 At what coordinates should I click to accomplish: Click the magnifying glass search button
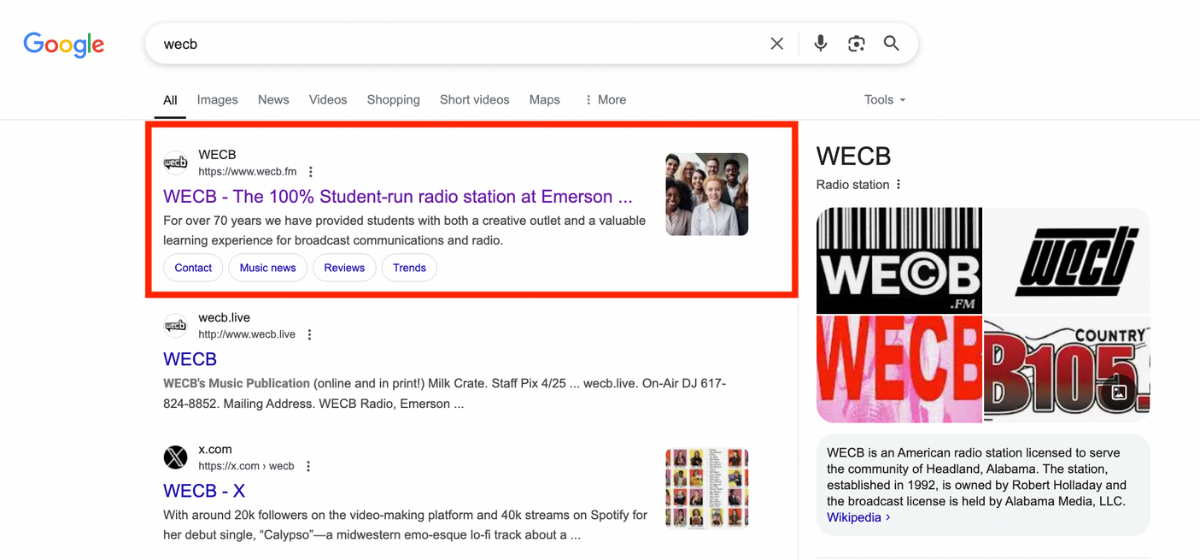point(891,44)
